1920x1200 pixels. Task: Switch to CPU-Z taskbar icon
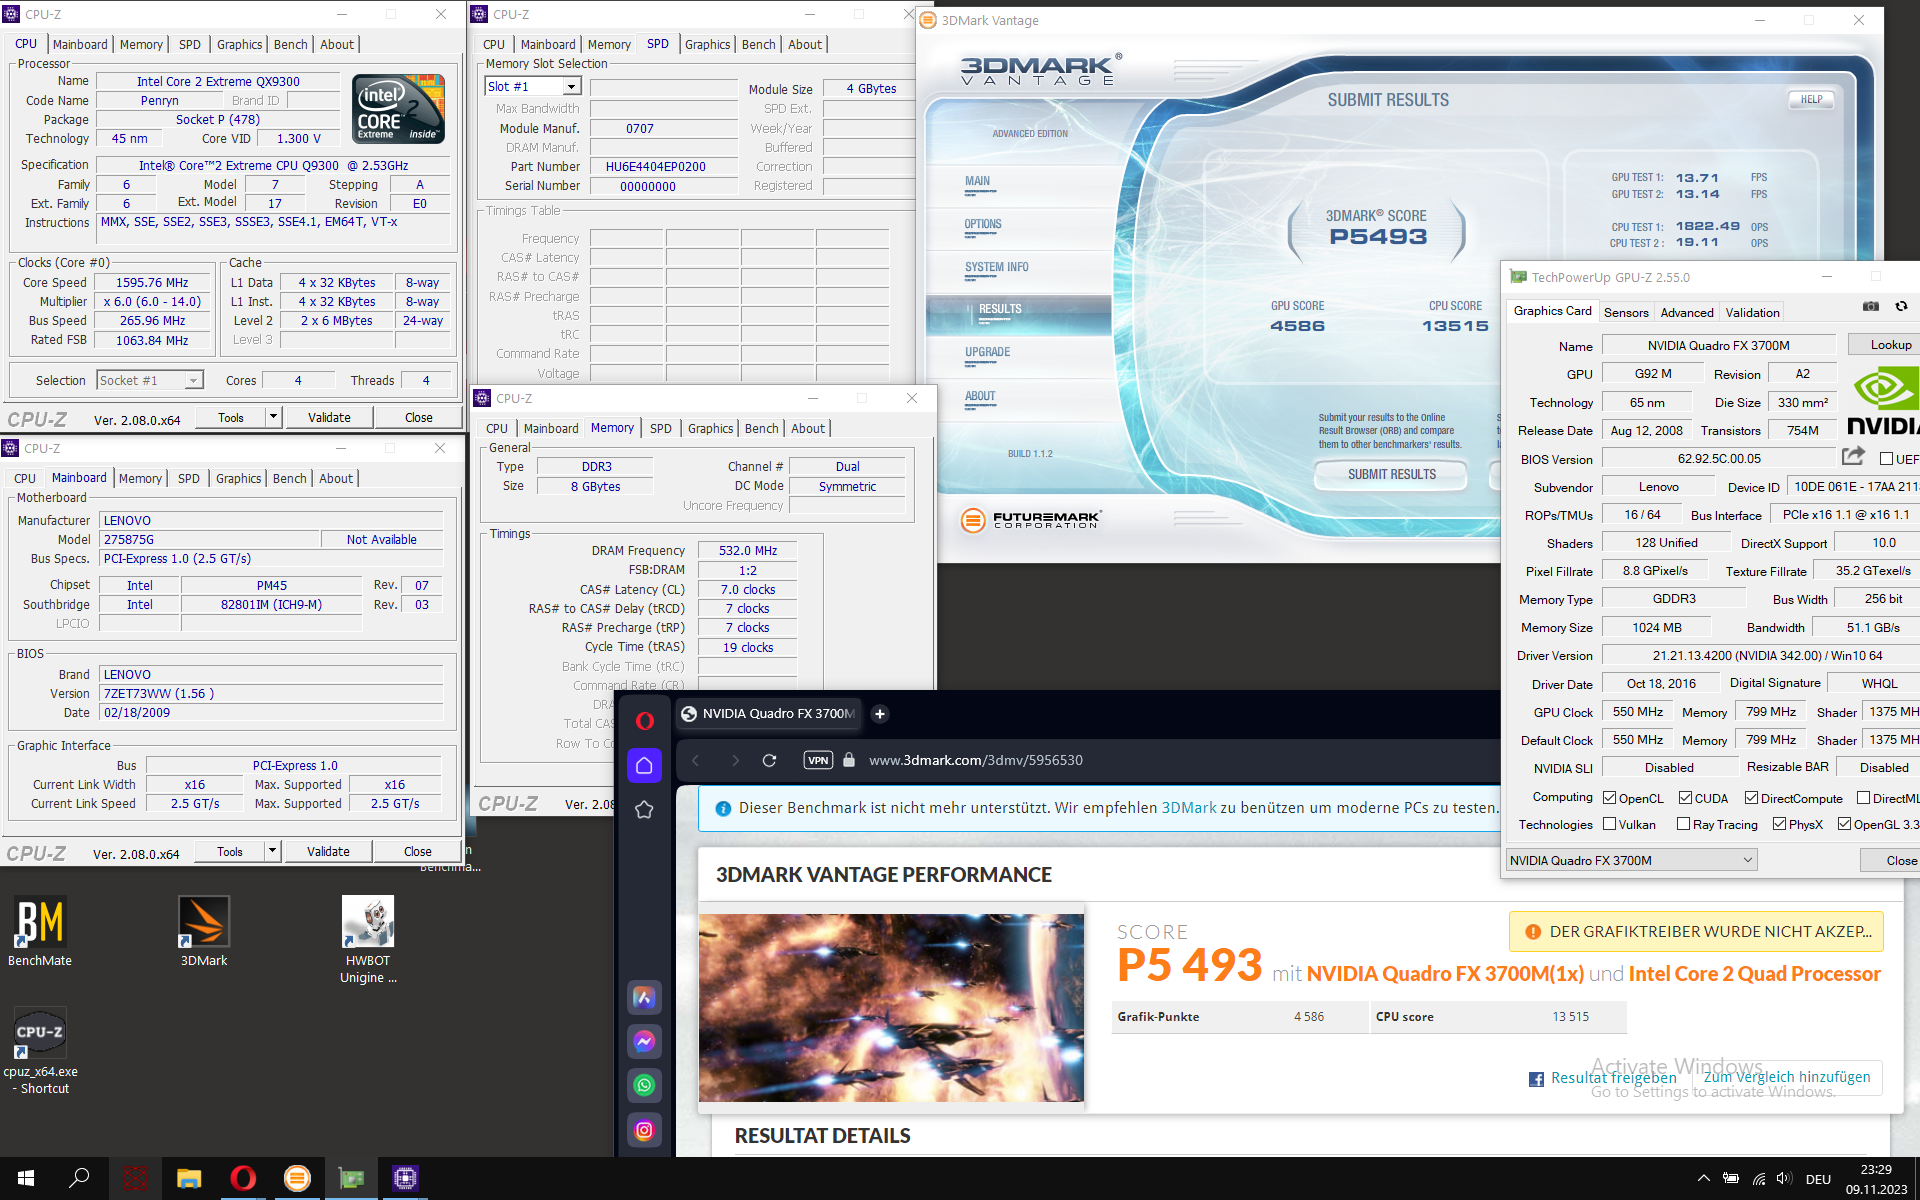tap(405, 1178)
